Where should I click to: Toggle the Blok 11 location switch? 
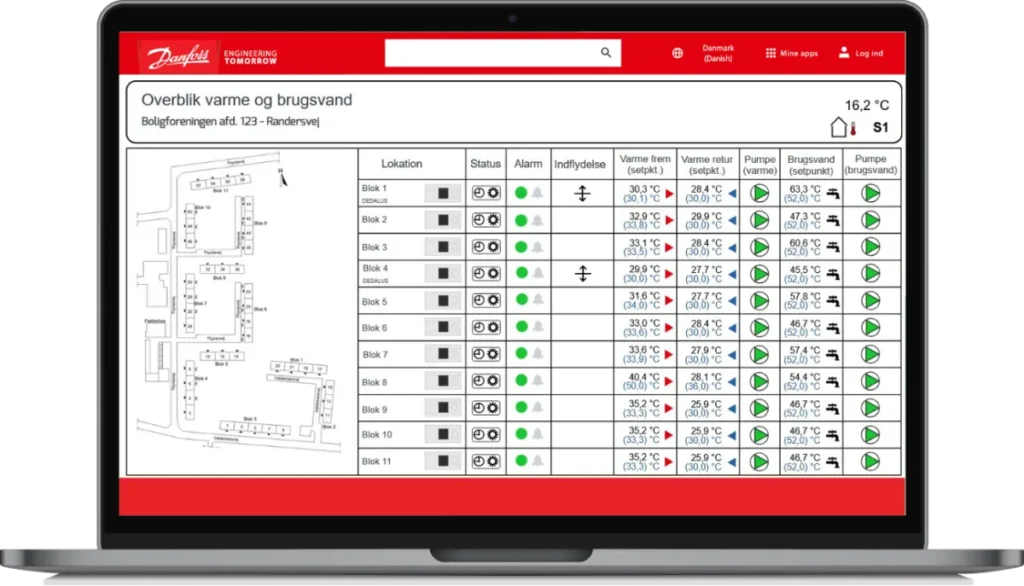(443, 461)
